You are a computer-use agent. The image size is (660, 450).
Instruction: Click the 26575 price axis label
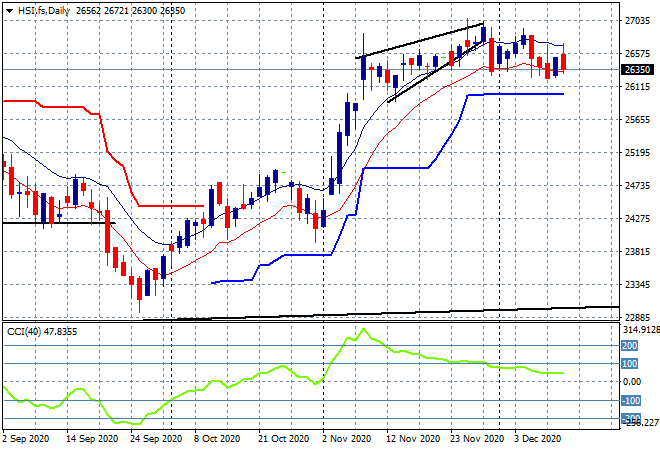coord(637,53)
